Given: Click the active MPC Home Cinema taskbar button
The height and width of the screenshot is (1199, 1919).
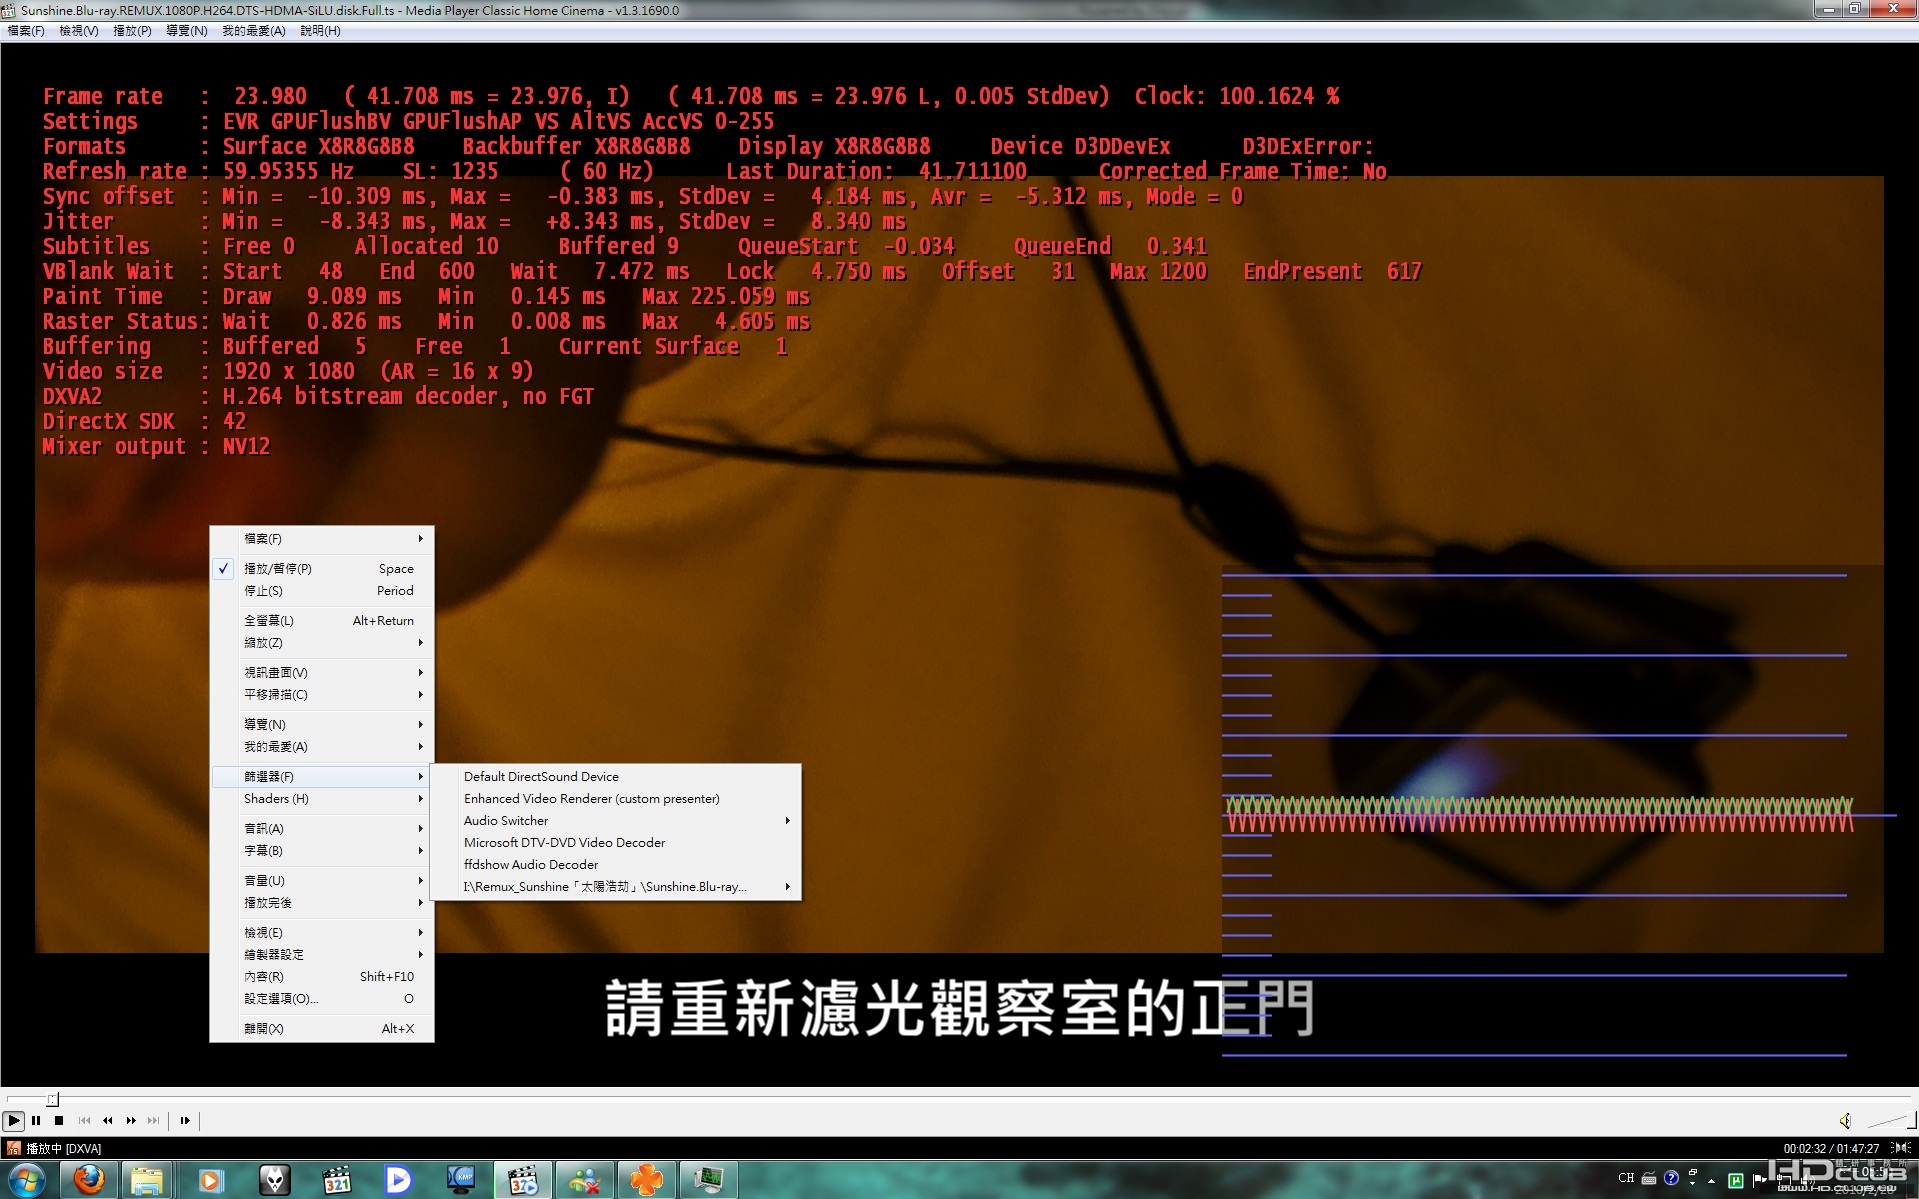Looking at the screenshot, I should click(523, 1180).
